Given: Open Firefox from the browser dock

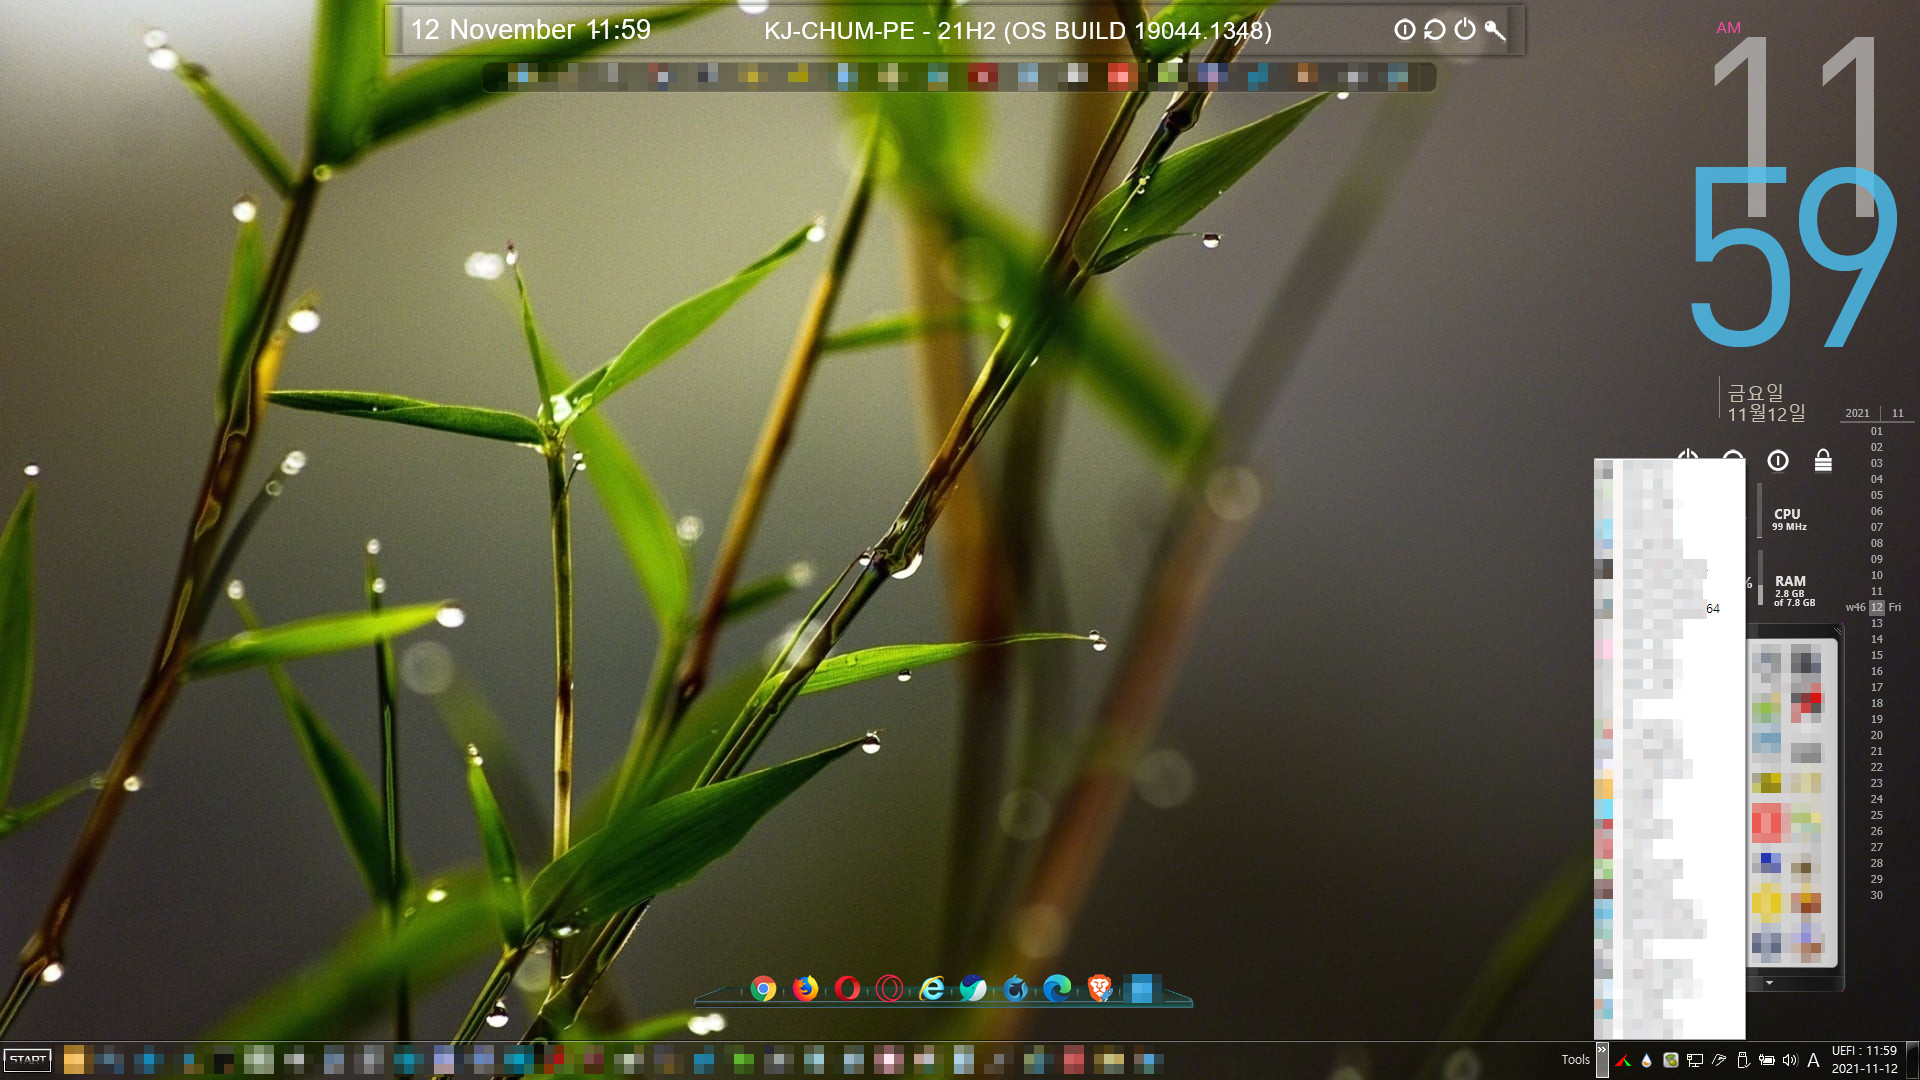Looking at the screenshot, I should (805, 989).
